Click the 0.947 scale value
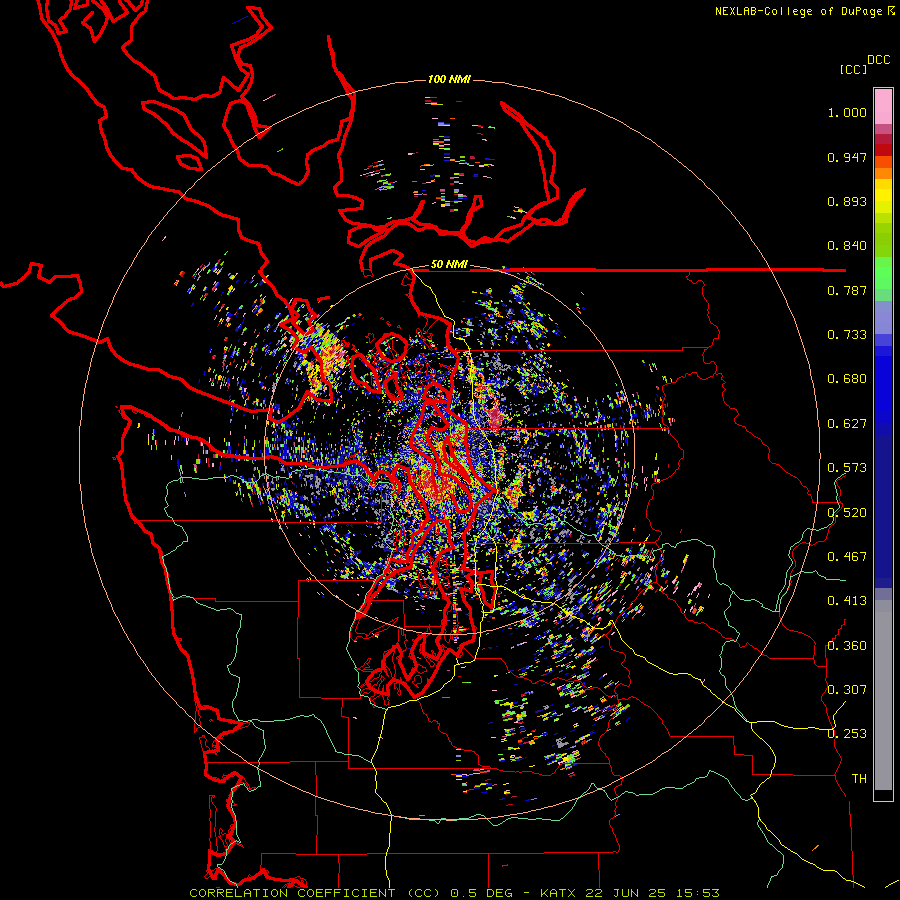 847,157
